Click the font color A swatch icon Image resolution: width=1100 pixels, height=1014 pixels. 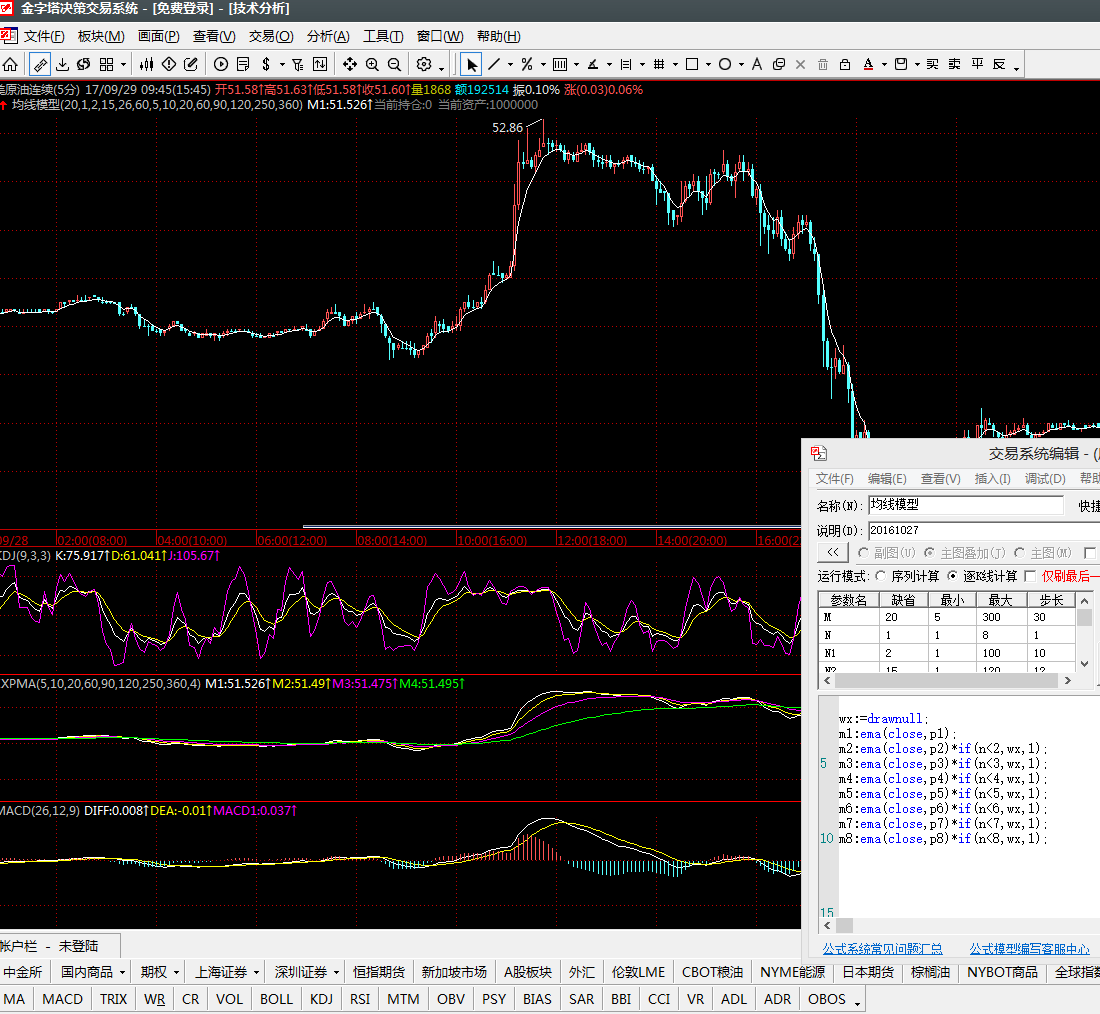coord(868,65)
